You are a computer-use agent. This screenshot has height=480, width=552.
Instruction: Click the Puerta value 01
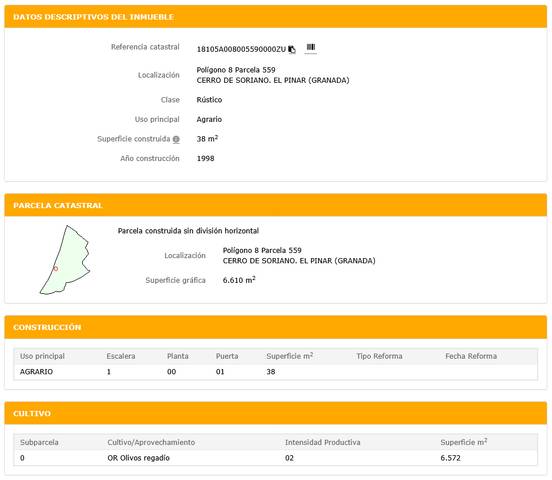point(220,372)
